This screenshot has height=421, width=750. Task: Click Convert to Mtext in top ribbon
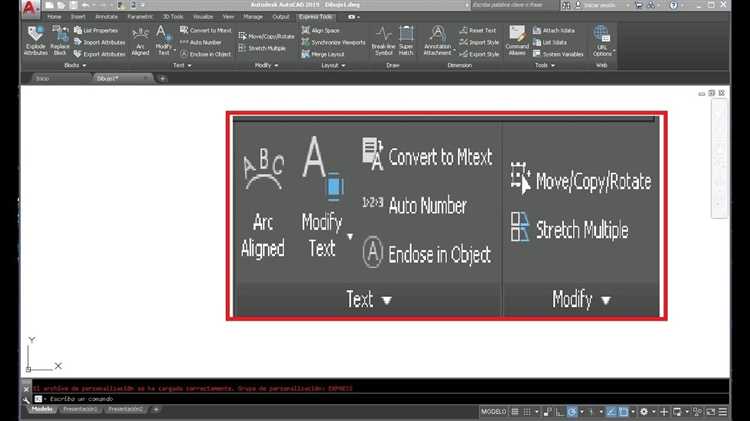(x=206, y=30)
